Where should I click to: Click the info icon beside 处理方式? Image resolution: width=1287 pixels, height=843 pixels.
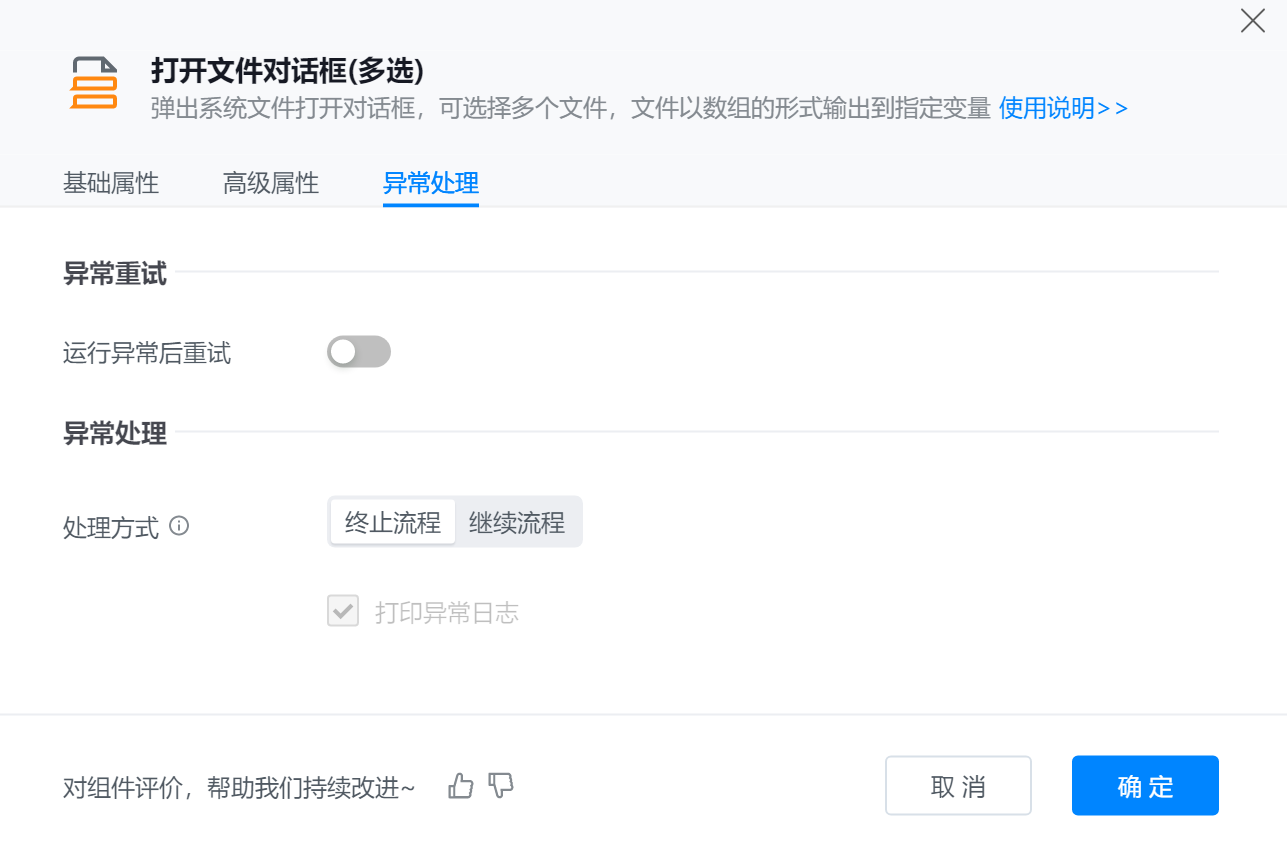pyautogui.click(x=179, y=525)
